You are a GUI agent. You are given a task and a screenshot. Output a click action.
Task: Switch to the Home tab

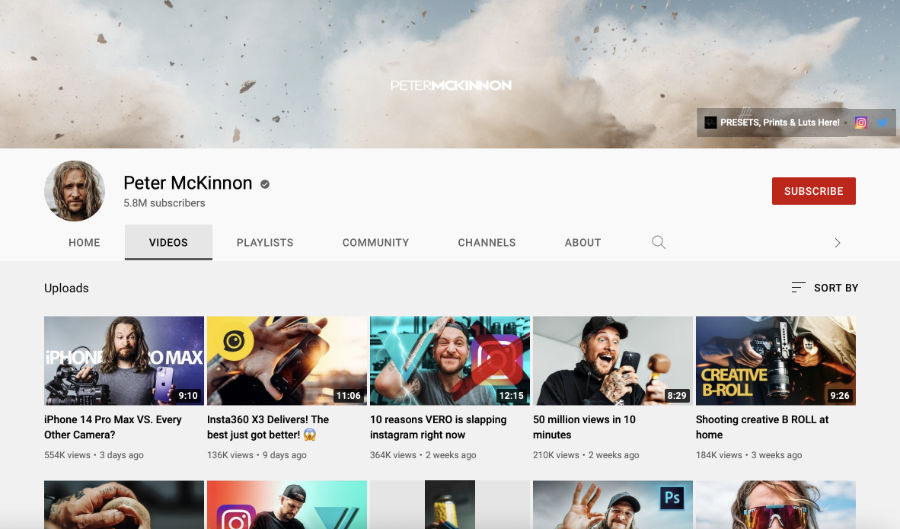[84, 242]
